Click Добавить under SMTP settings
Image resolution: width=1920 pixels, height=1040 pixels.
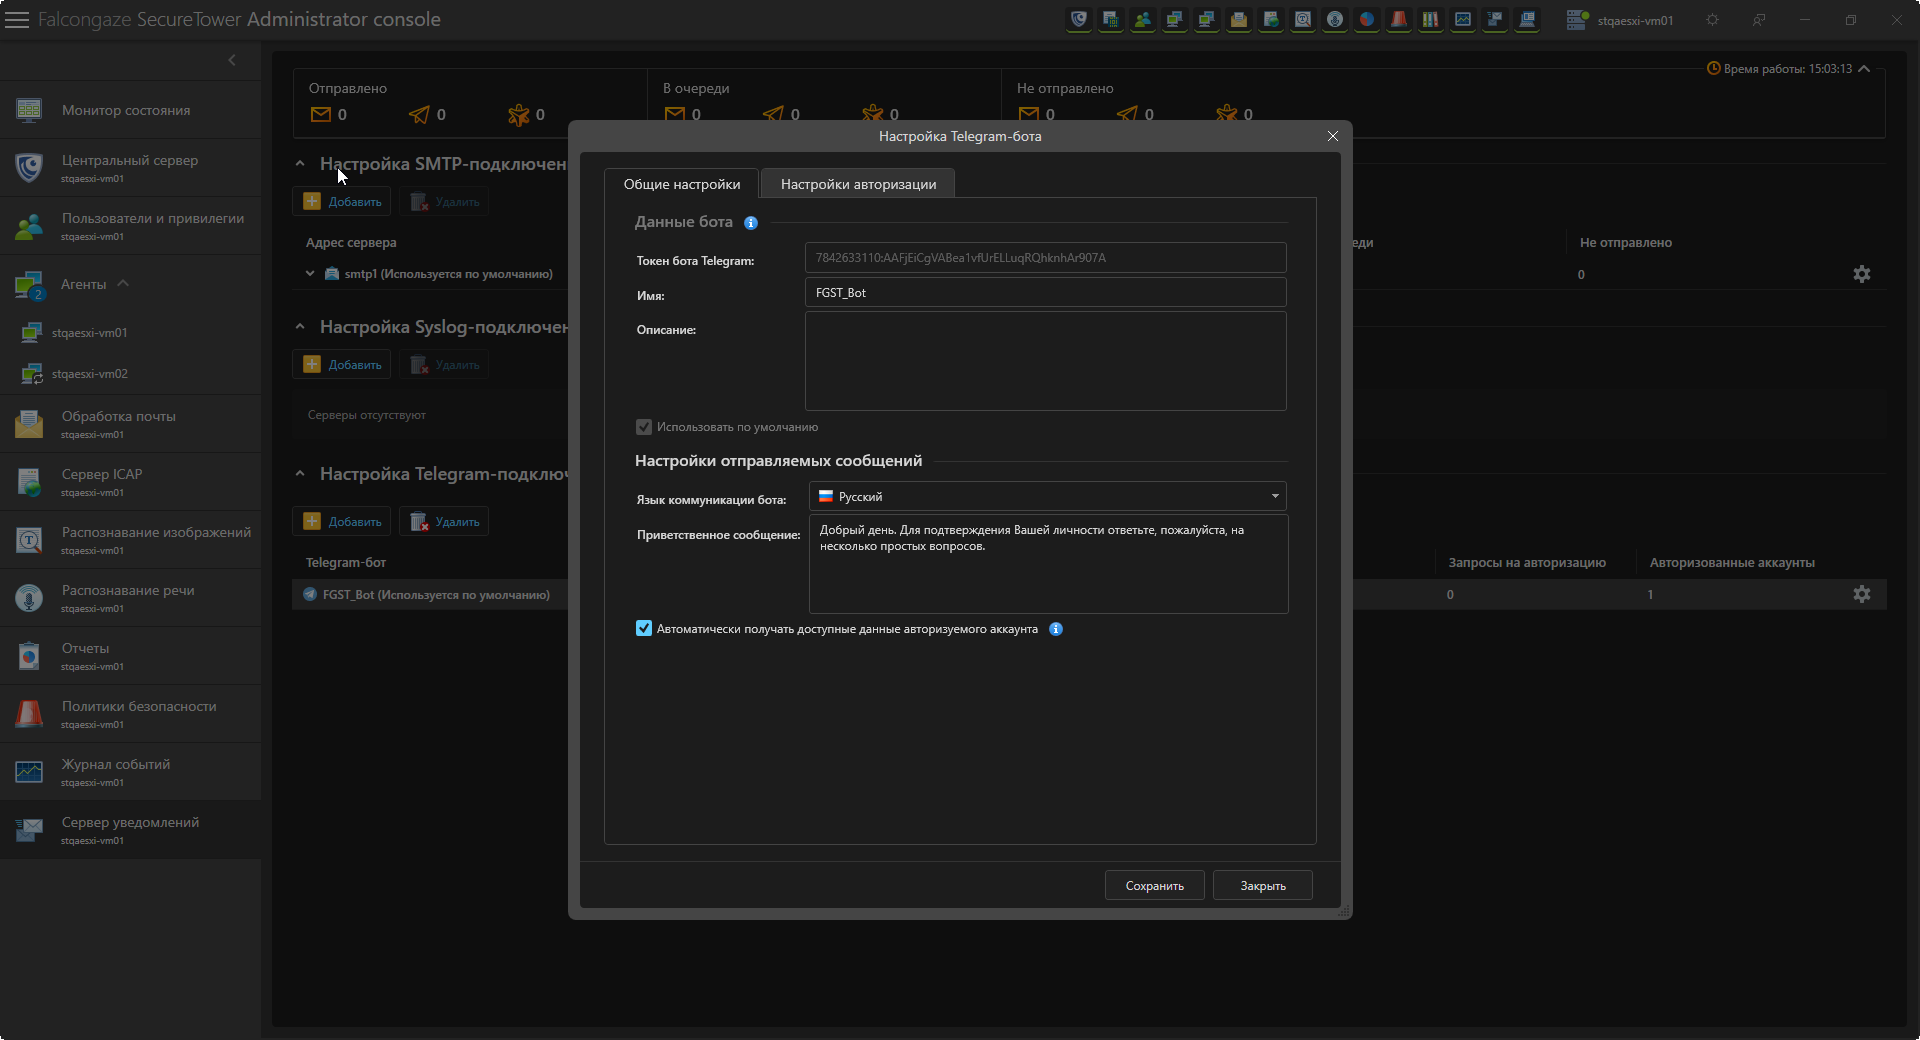click(x=342, y=201)
